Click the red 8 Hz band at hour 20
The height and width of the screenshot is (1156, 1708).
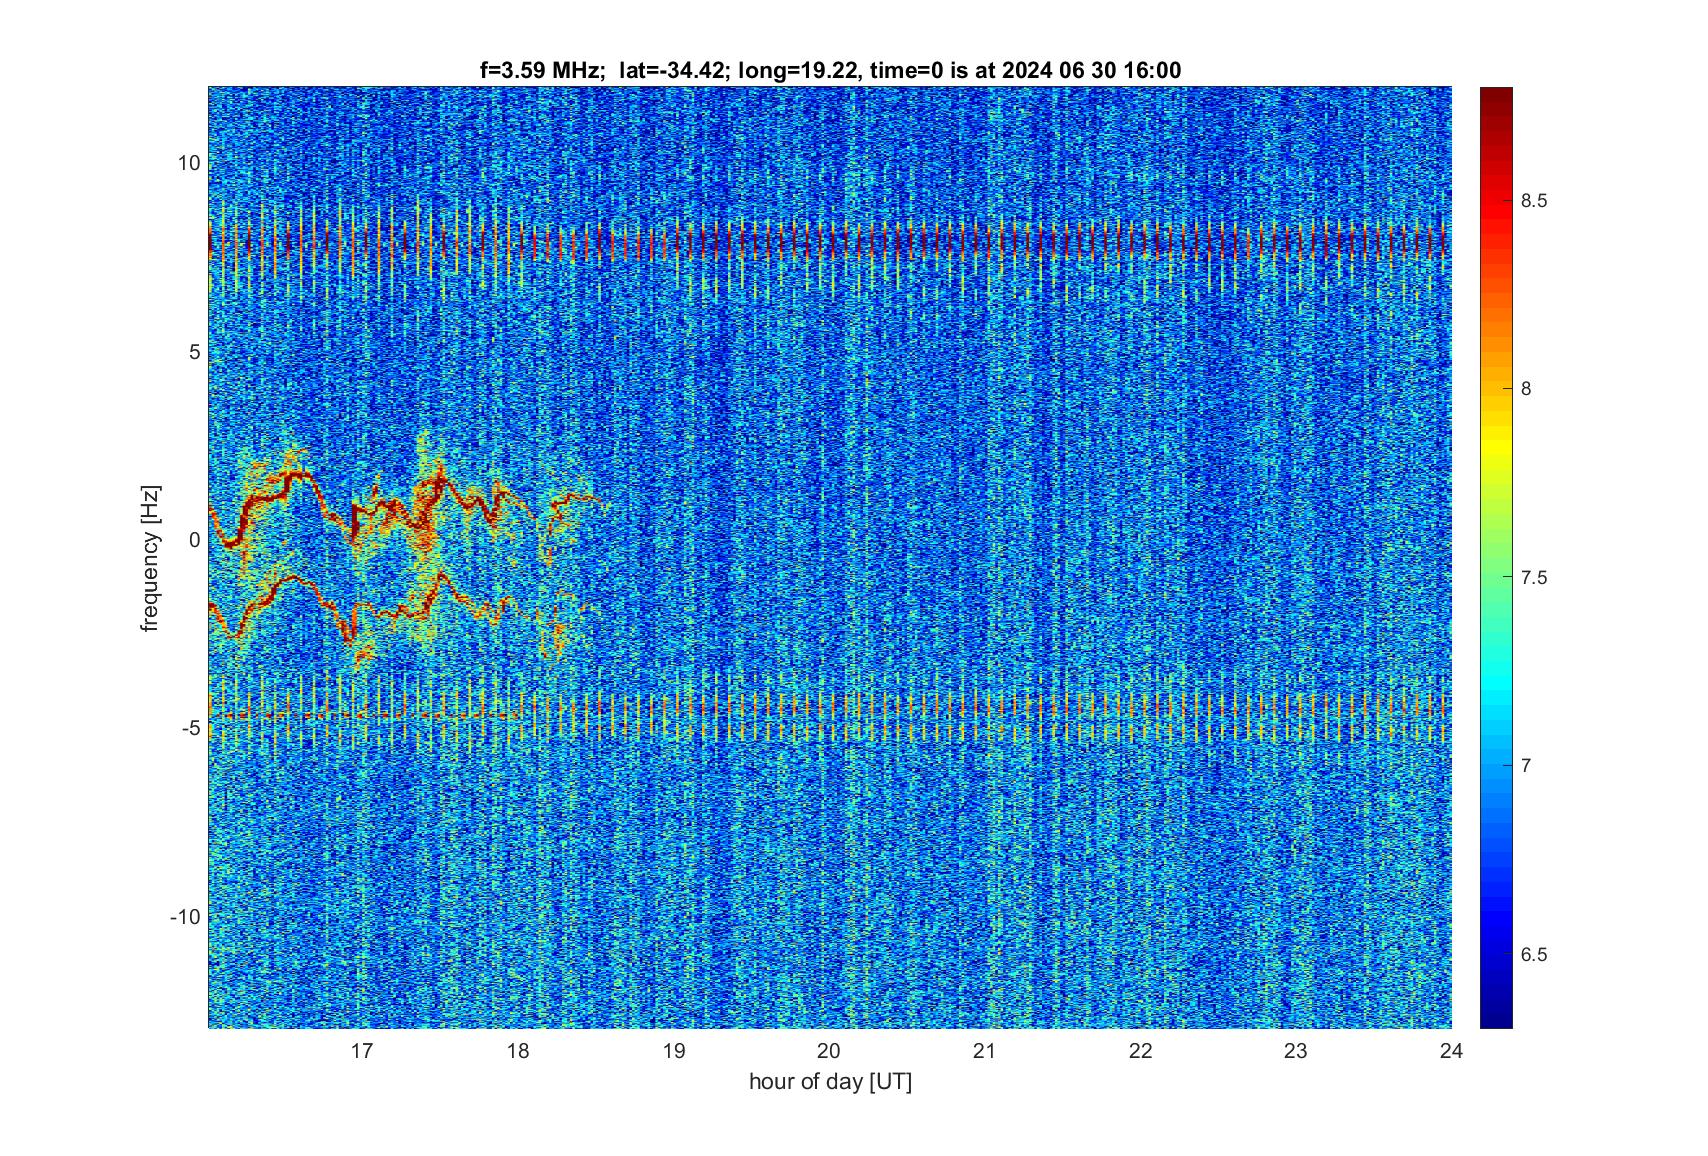[829, 242]
